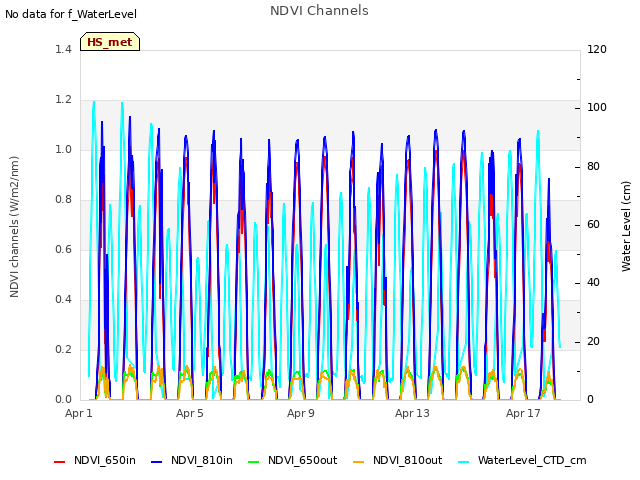This screenshot has height=480, width=640.
Task: Click the Apr 13 x-axis tick label
Action: coord(412,413)
